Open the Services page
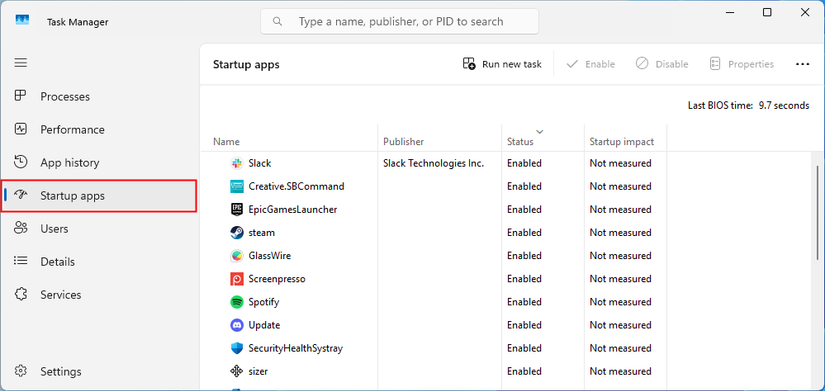The image size is (825, 391). (x=99, y=295)
